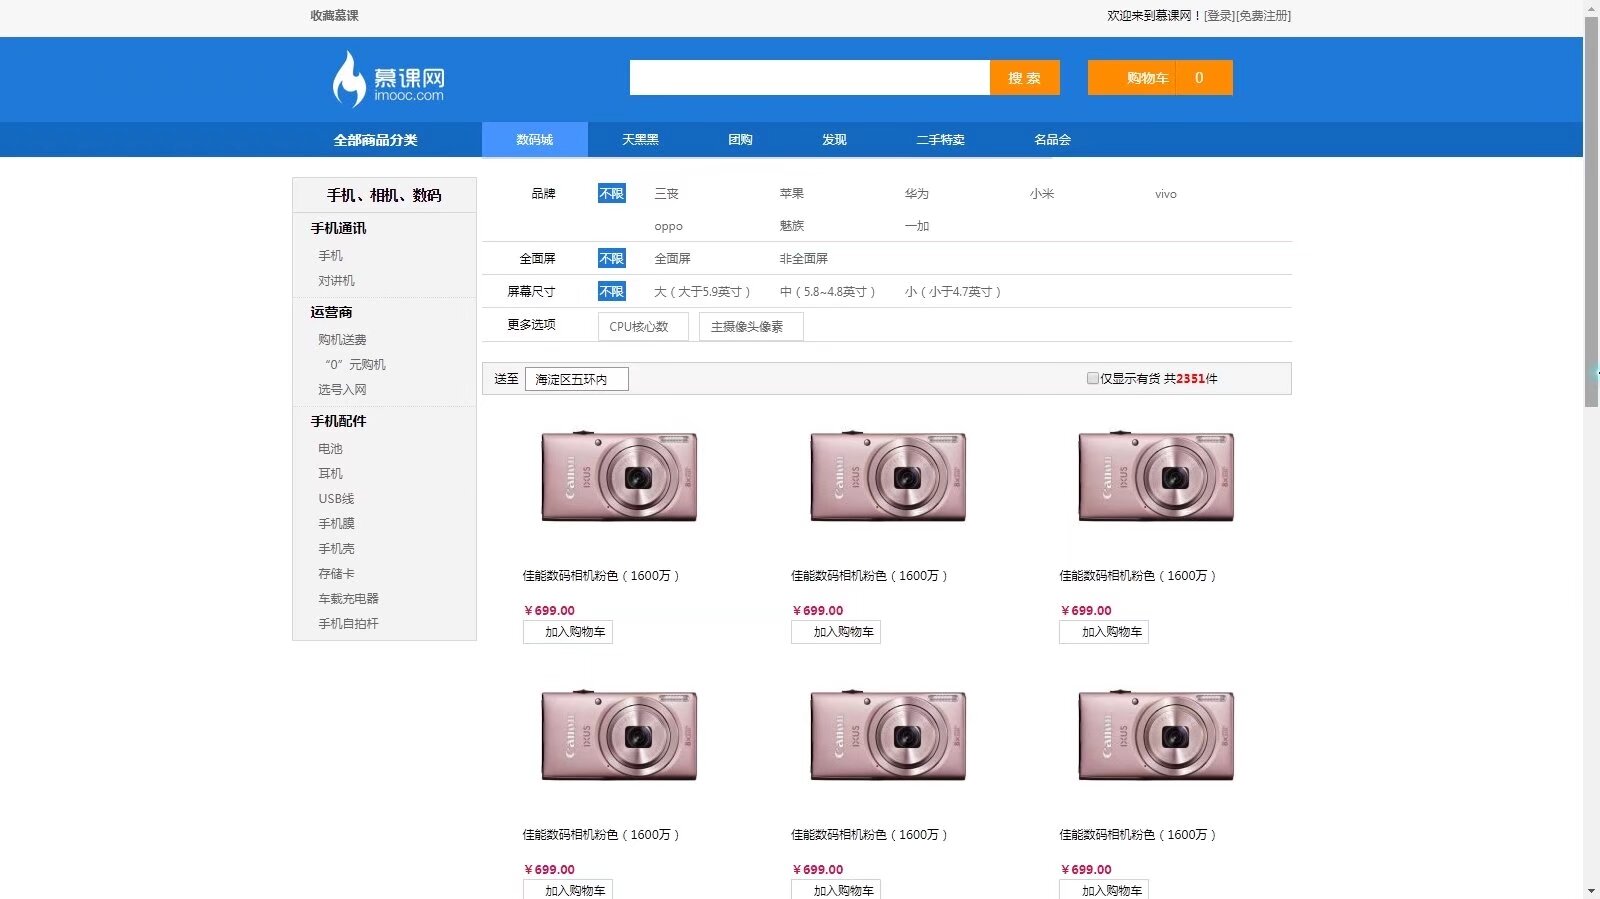Open 存储卡 in the sidebar
The height and width of the screenshot is (899, 1600).
click(336, 574)
